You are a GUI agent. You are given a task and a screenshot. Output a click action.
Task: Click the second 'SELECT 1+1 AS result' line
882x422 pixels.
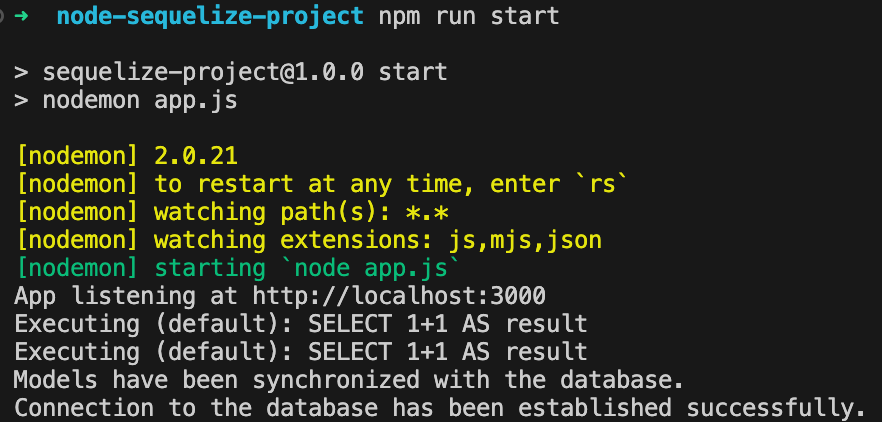pyautogui.click(x=301, y=352)
